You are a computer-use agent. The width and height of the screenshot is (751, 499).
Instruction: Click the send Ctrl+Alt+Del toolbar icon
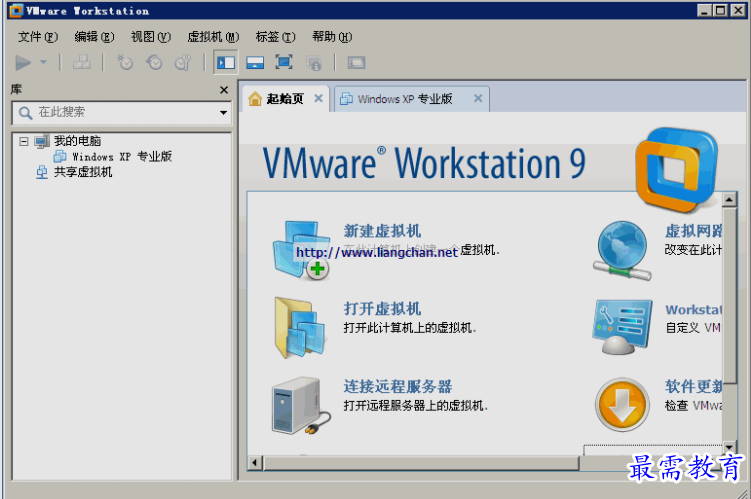pyautogui.click(x=81, y=62)
